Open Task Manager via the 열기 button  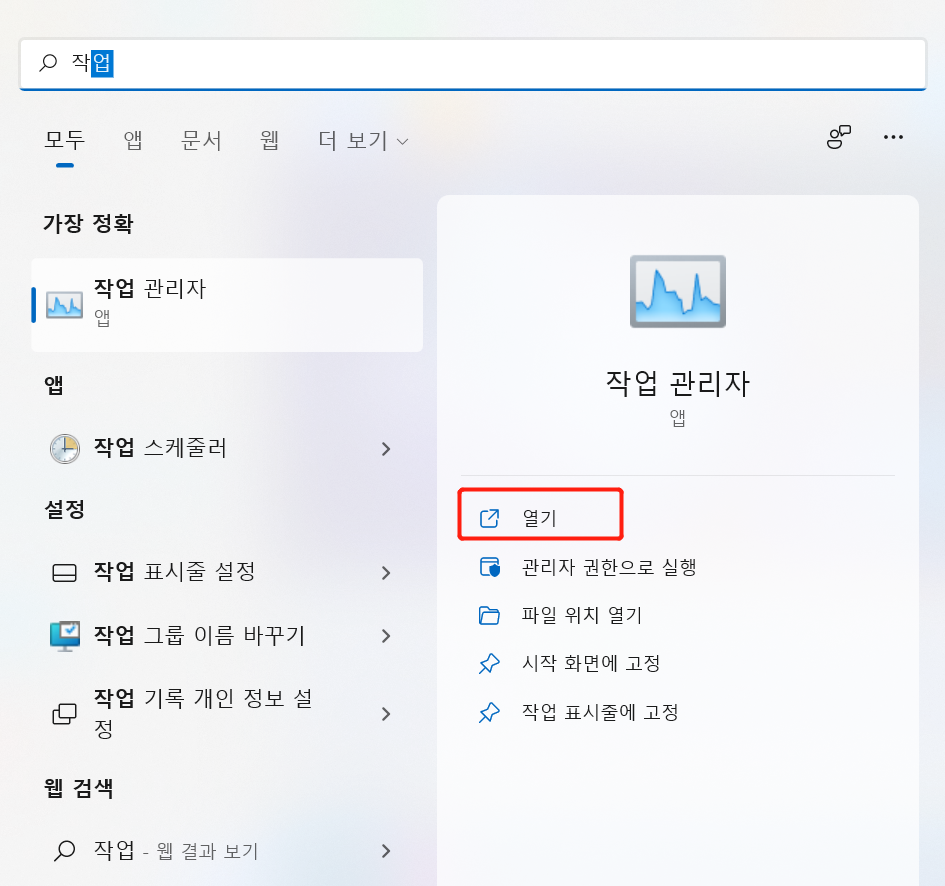point(540,513)
